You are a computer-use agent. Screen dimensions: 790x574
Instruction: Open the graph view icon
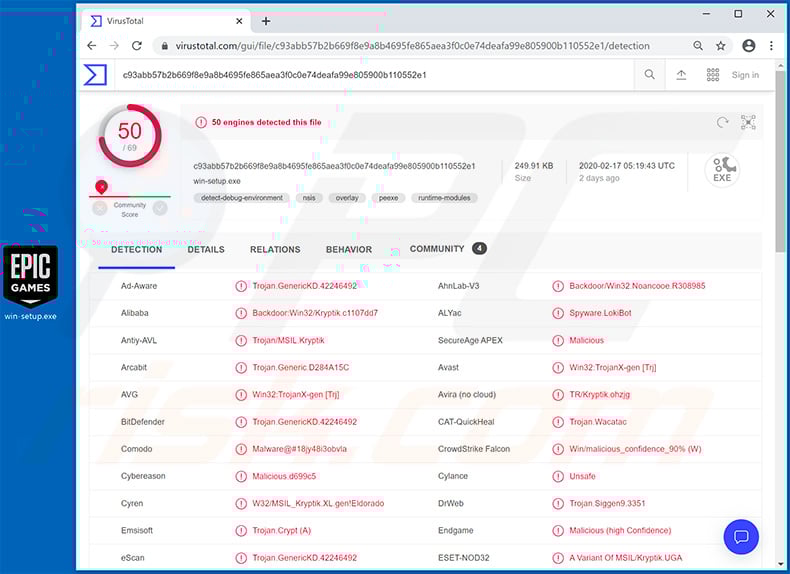point(748,122)
